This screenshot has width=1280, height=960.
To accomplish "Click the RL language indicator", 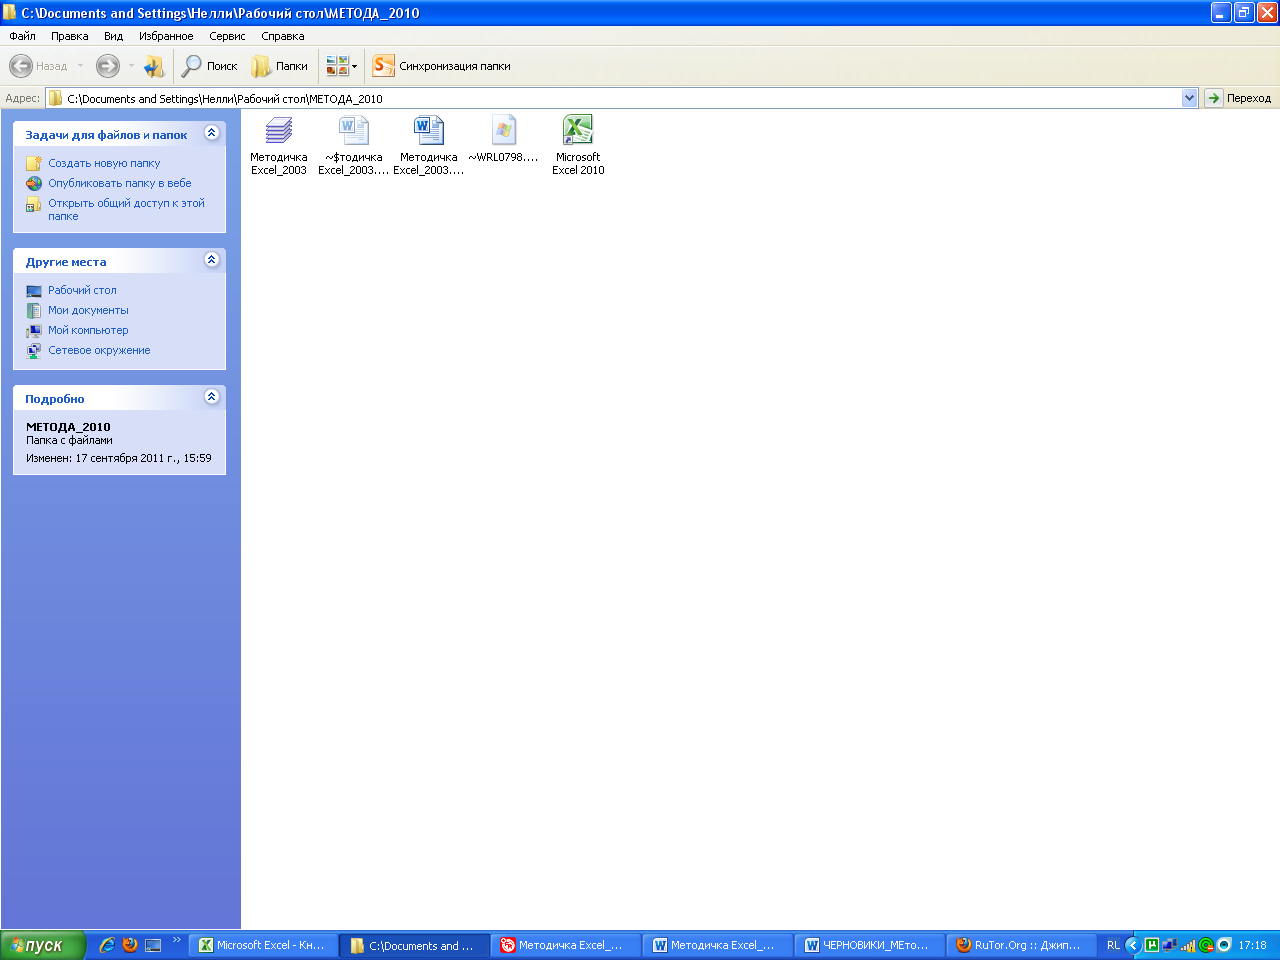I will click(x=1113, y=945).
